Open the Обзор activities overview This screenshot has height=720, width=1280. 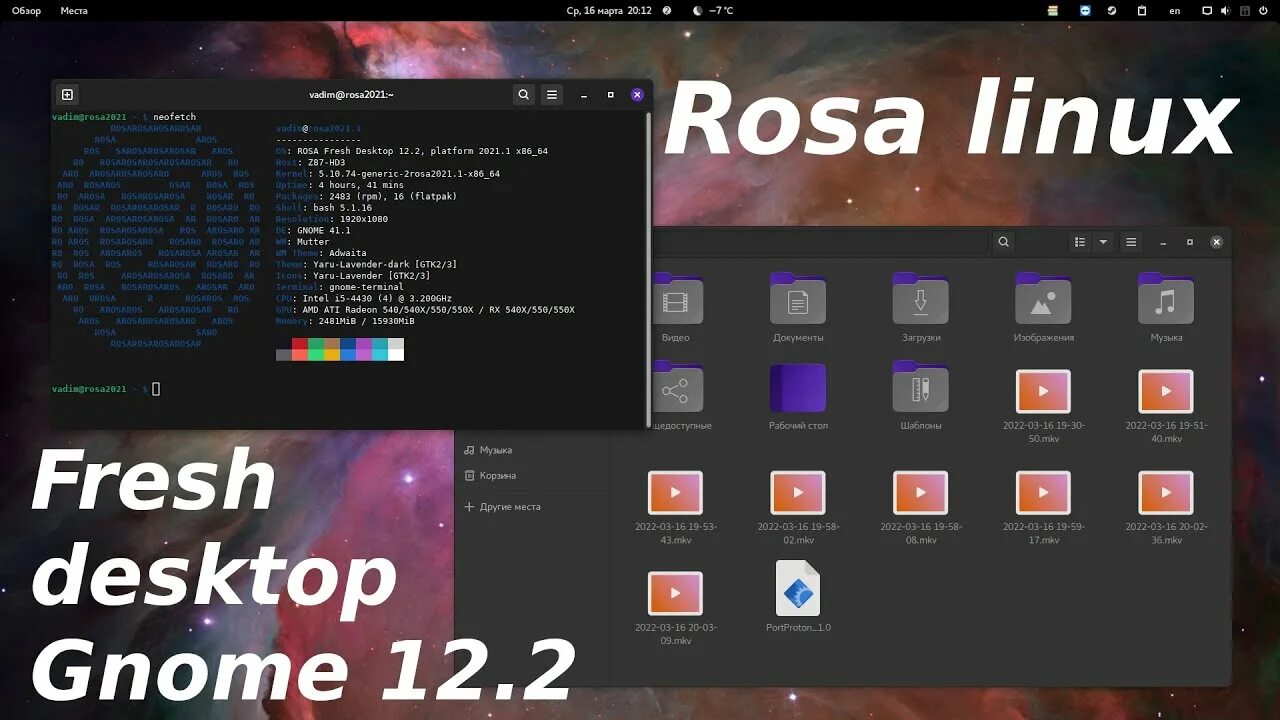pyautogui.click(x=27, y=11)
